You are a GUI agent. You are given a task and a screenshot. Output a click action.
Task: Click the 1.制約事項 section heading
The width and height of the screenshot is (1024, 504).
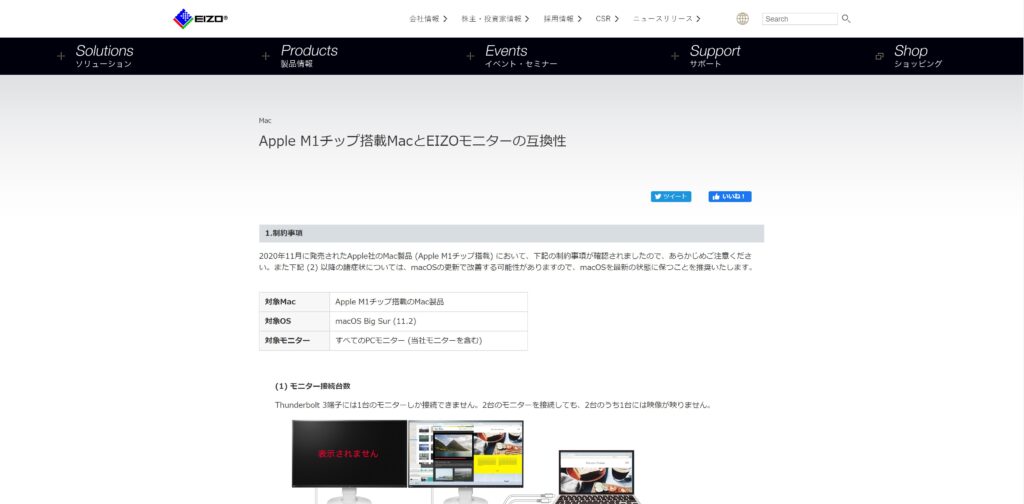click(x=511, y=233)
